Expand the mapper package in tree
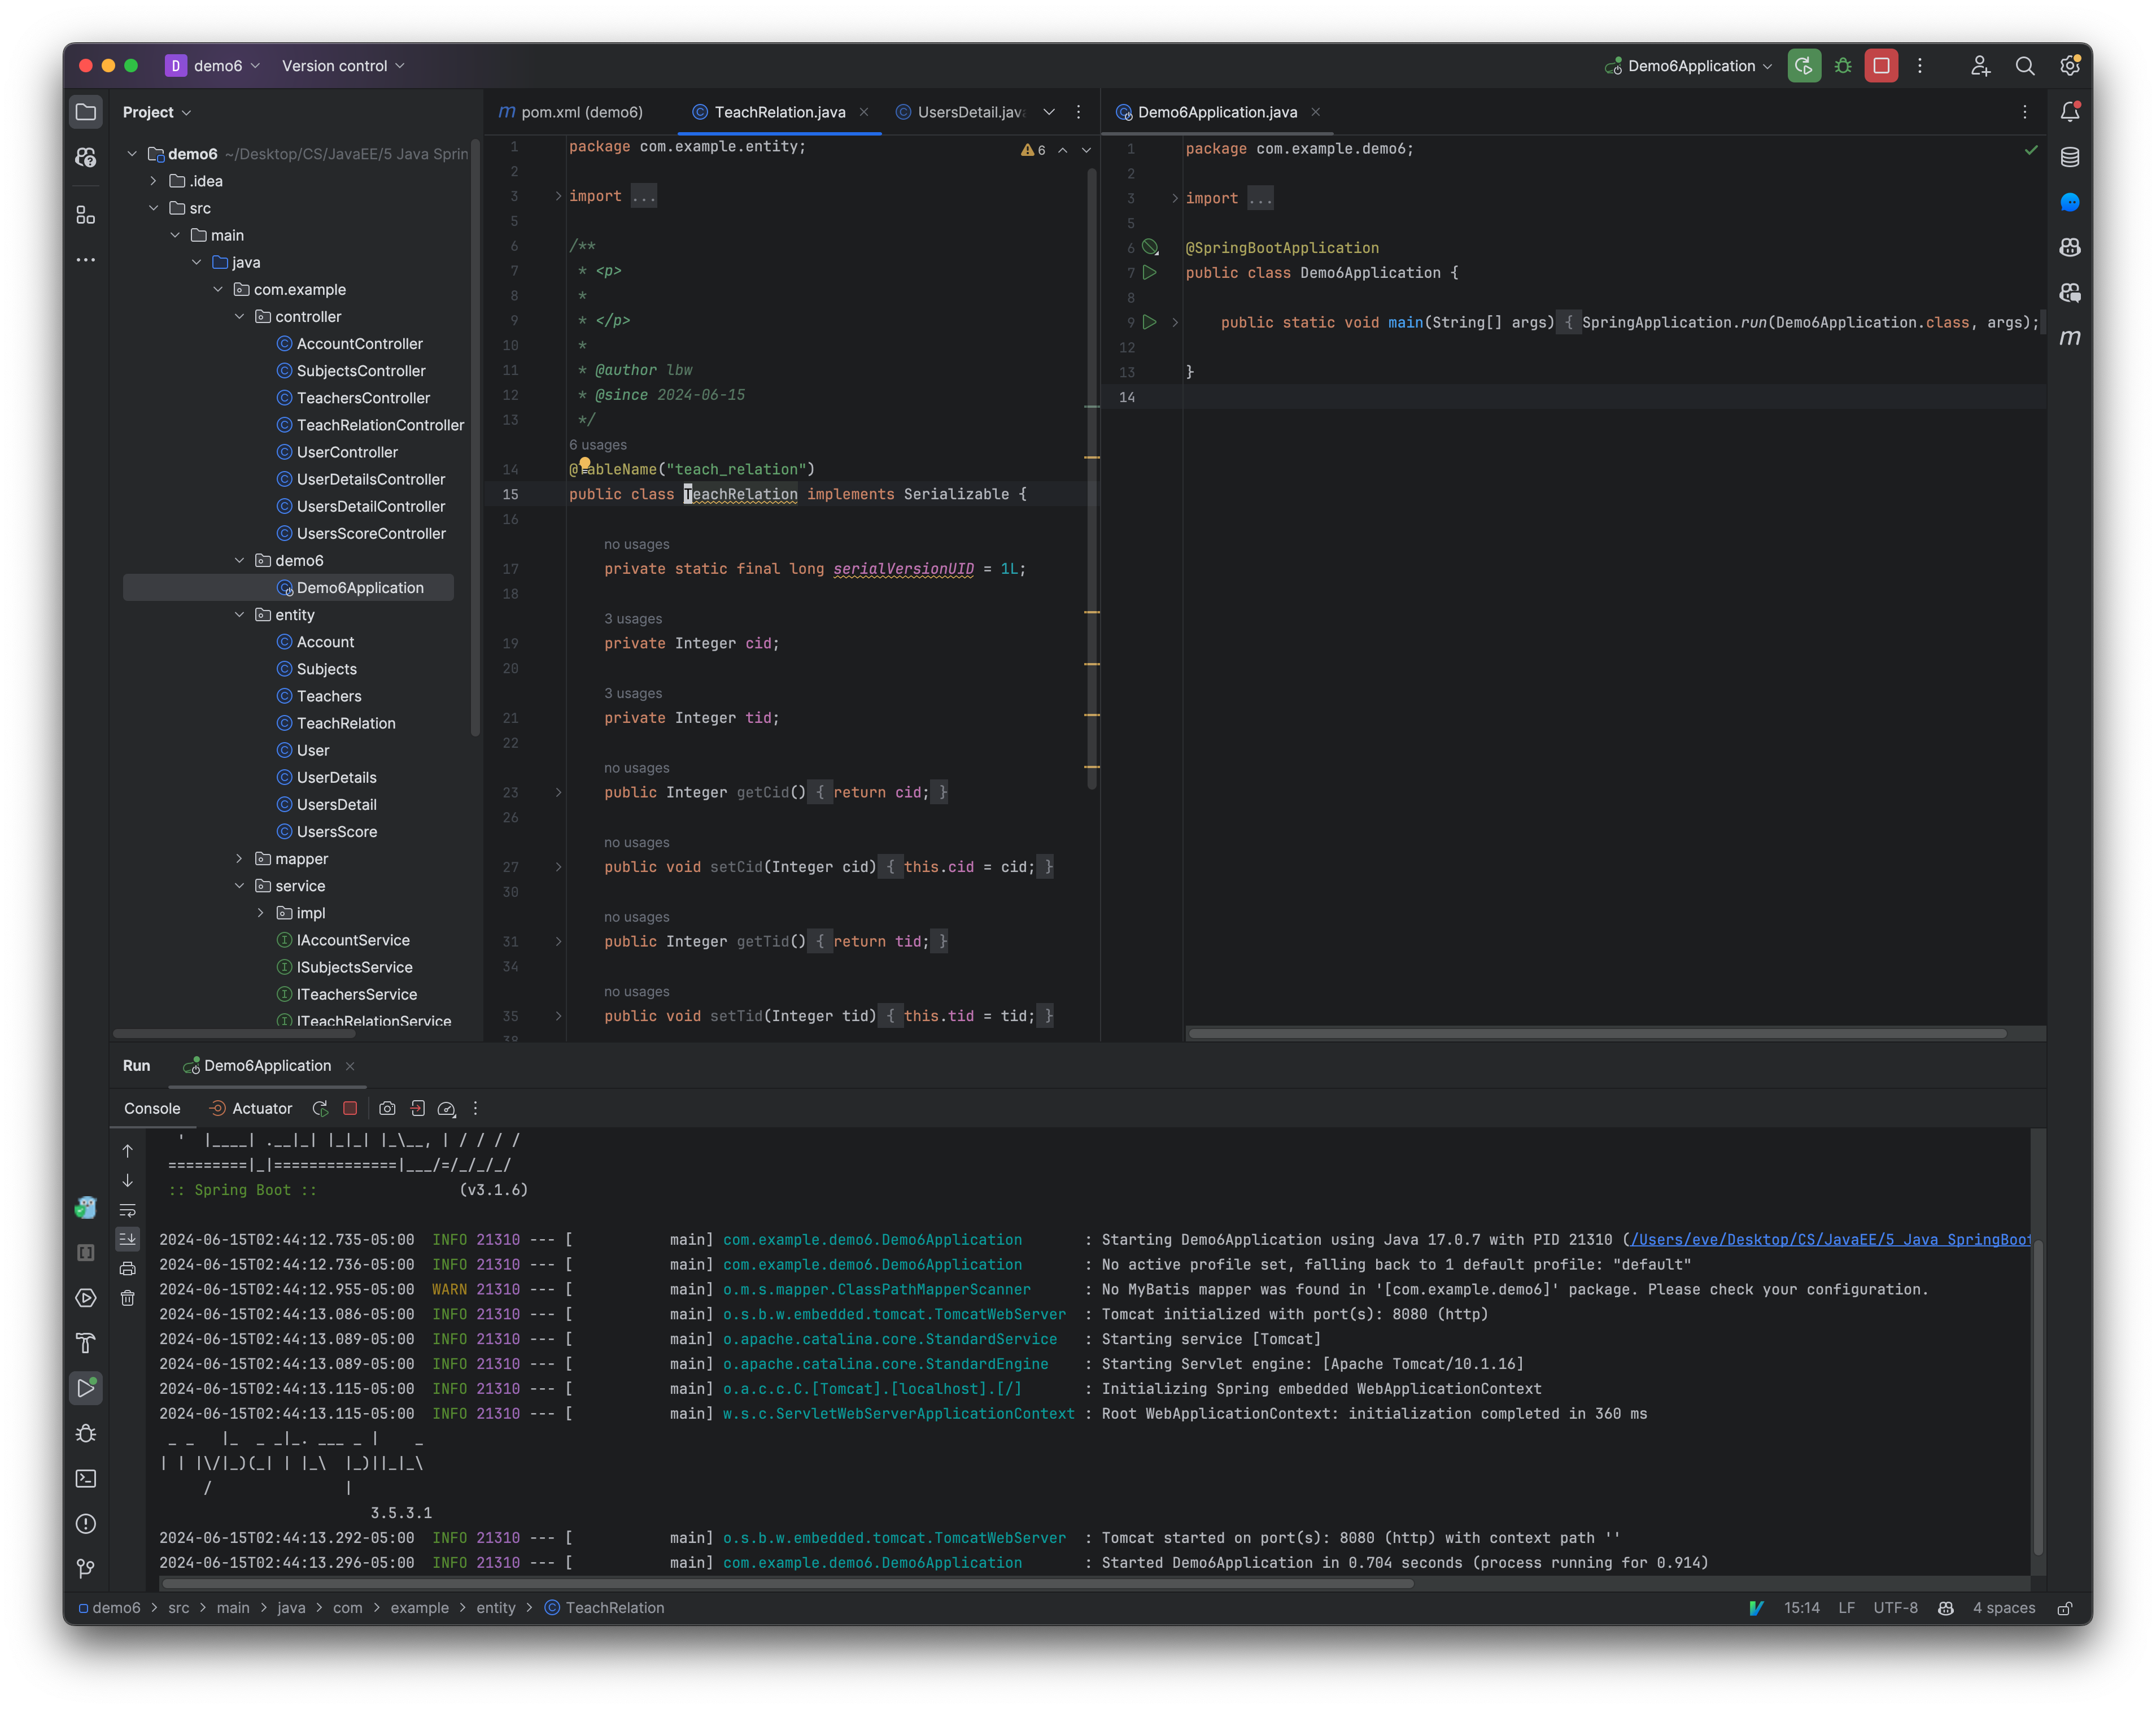The image size is (2156, 1709). coord(239,858)
